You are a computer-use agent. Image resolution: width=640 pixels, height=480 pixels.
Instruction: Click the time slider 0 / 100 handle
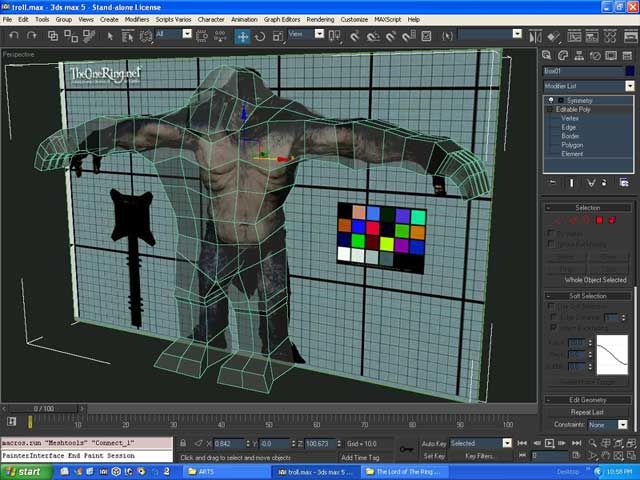click(x=44, y=409)
